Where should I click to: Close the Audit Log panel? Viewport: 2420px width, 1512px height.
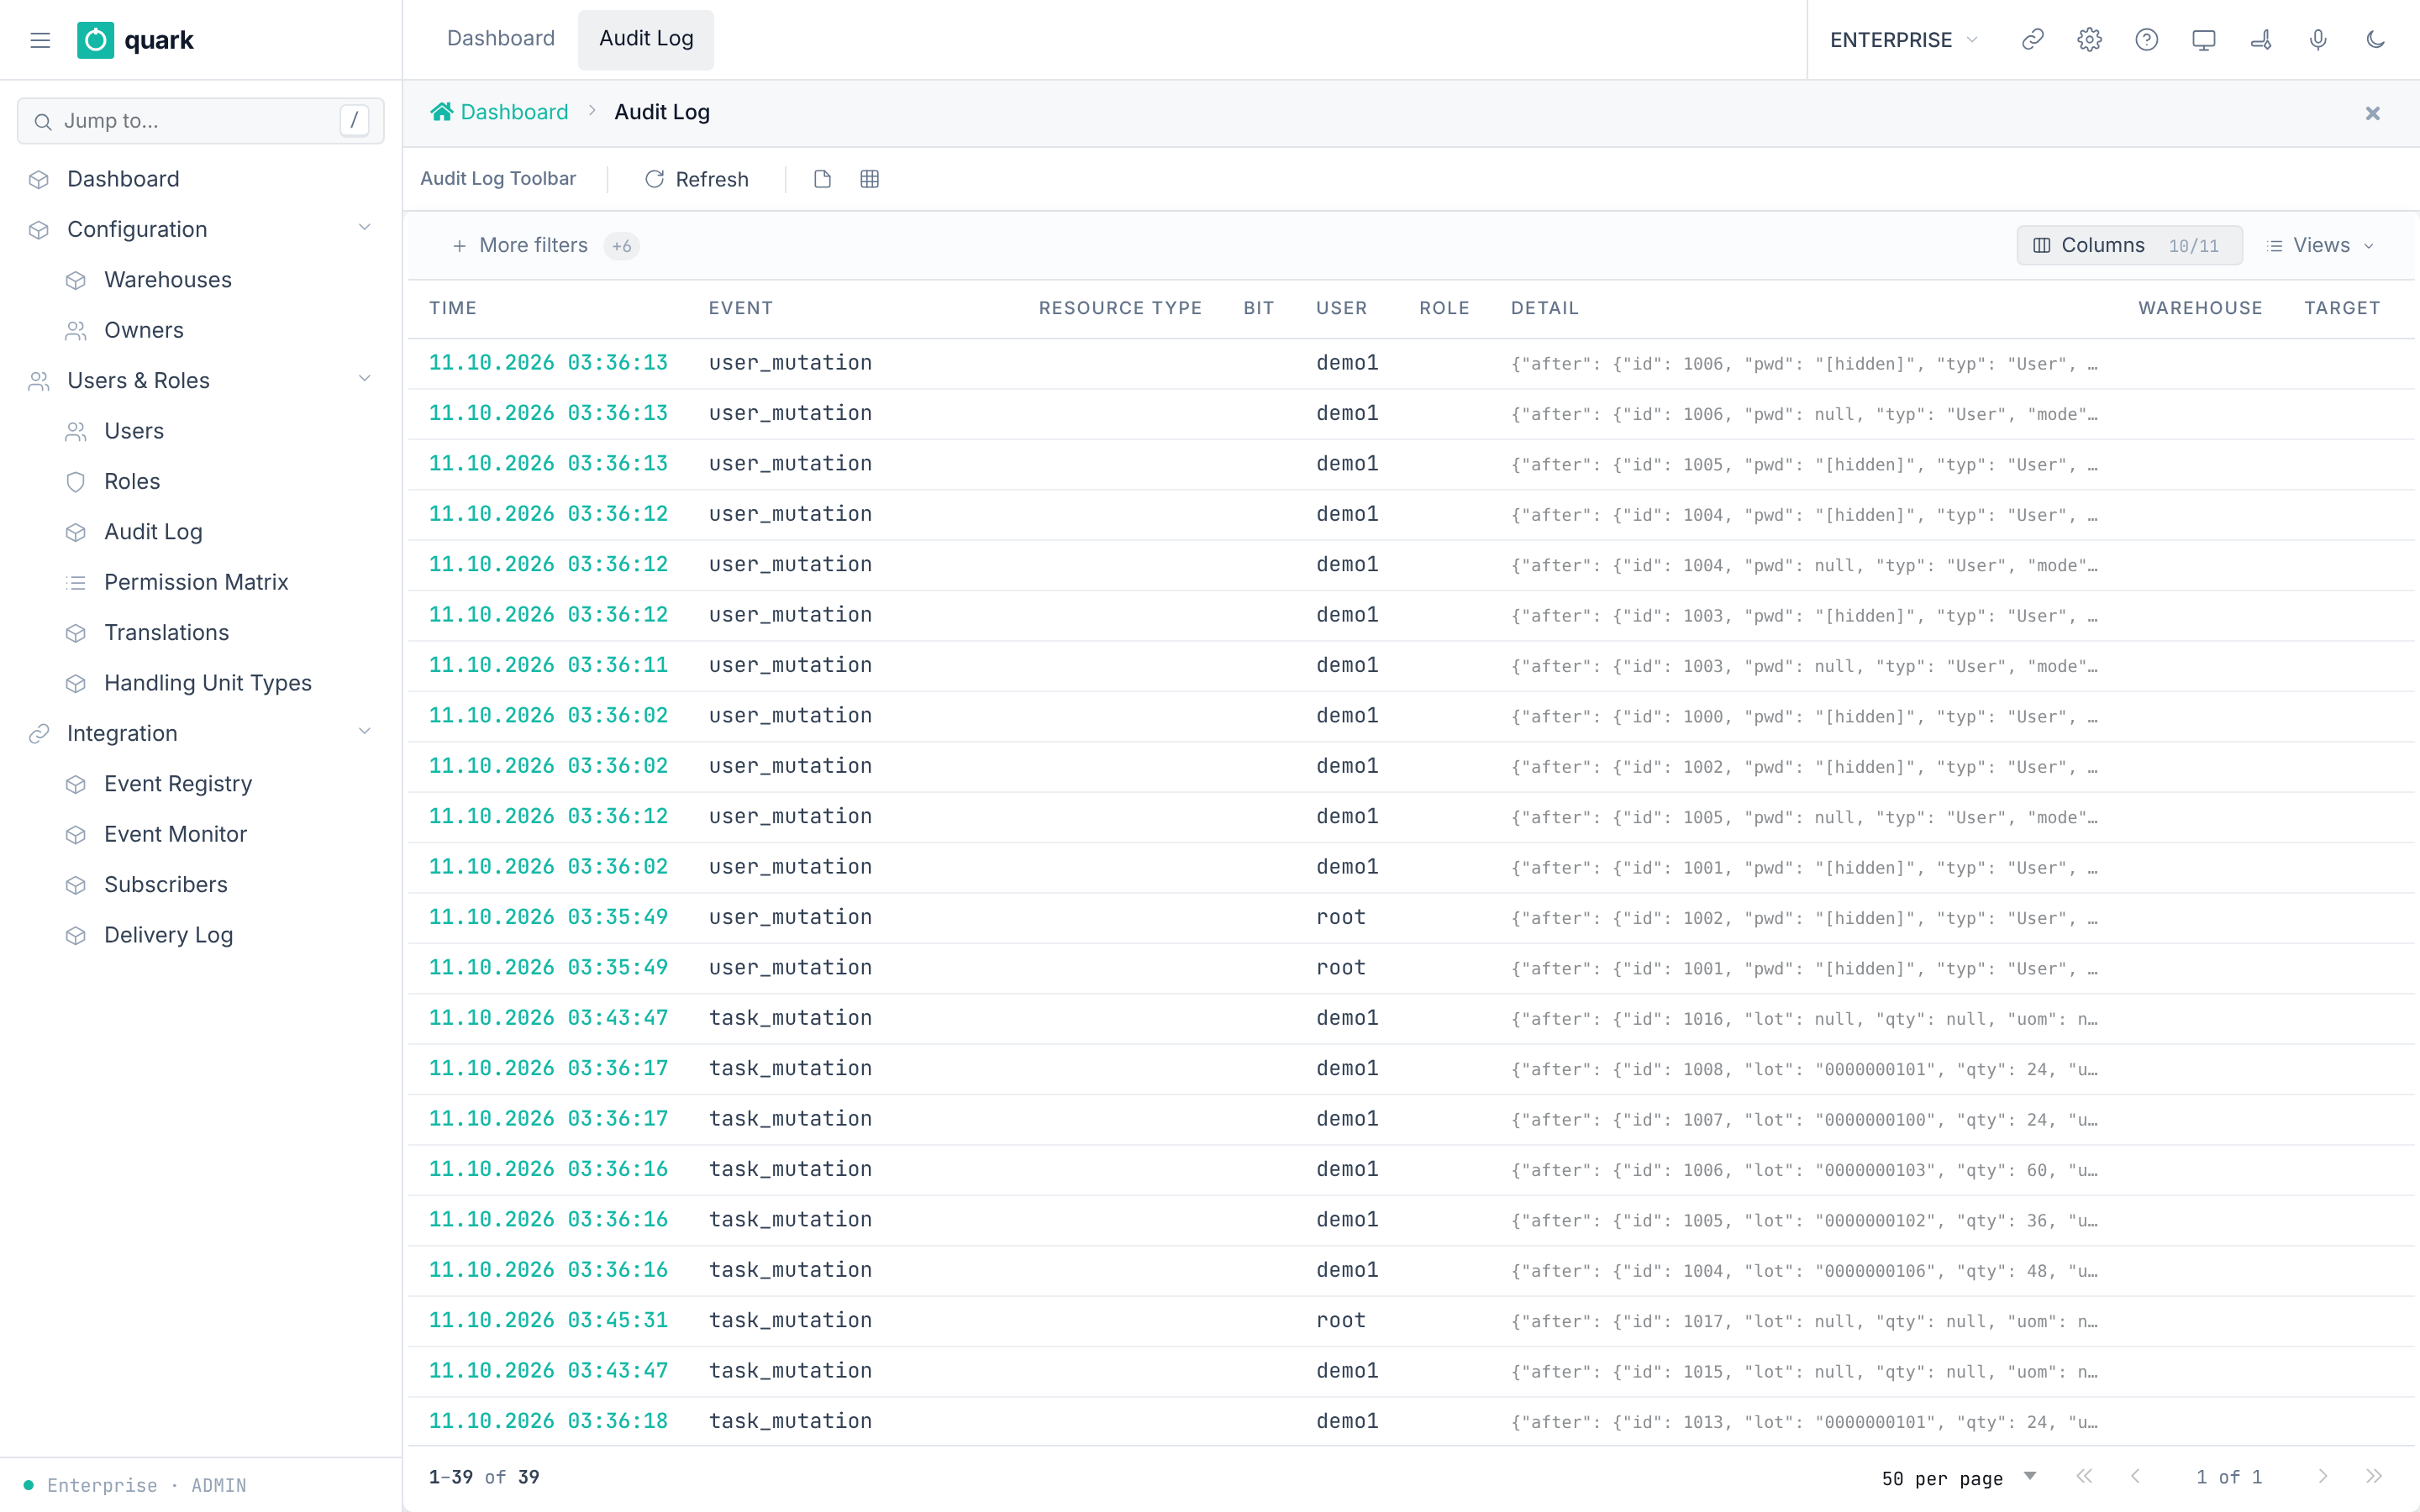click(x=2372, y=113)
